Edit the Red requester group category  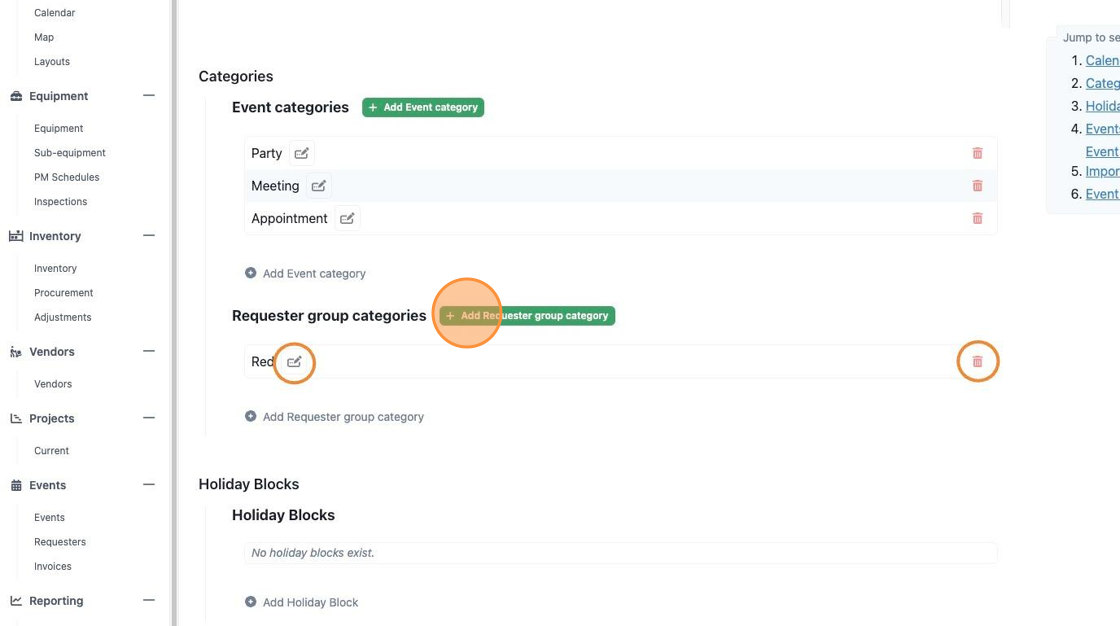click(294, 362)
